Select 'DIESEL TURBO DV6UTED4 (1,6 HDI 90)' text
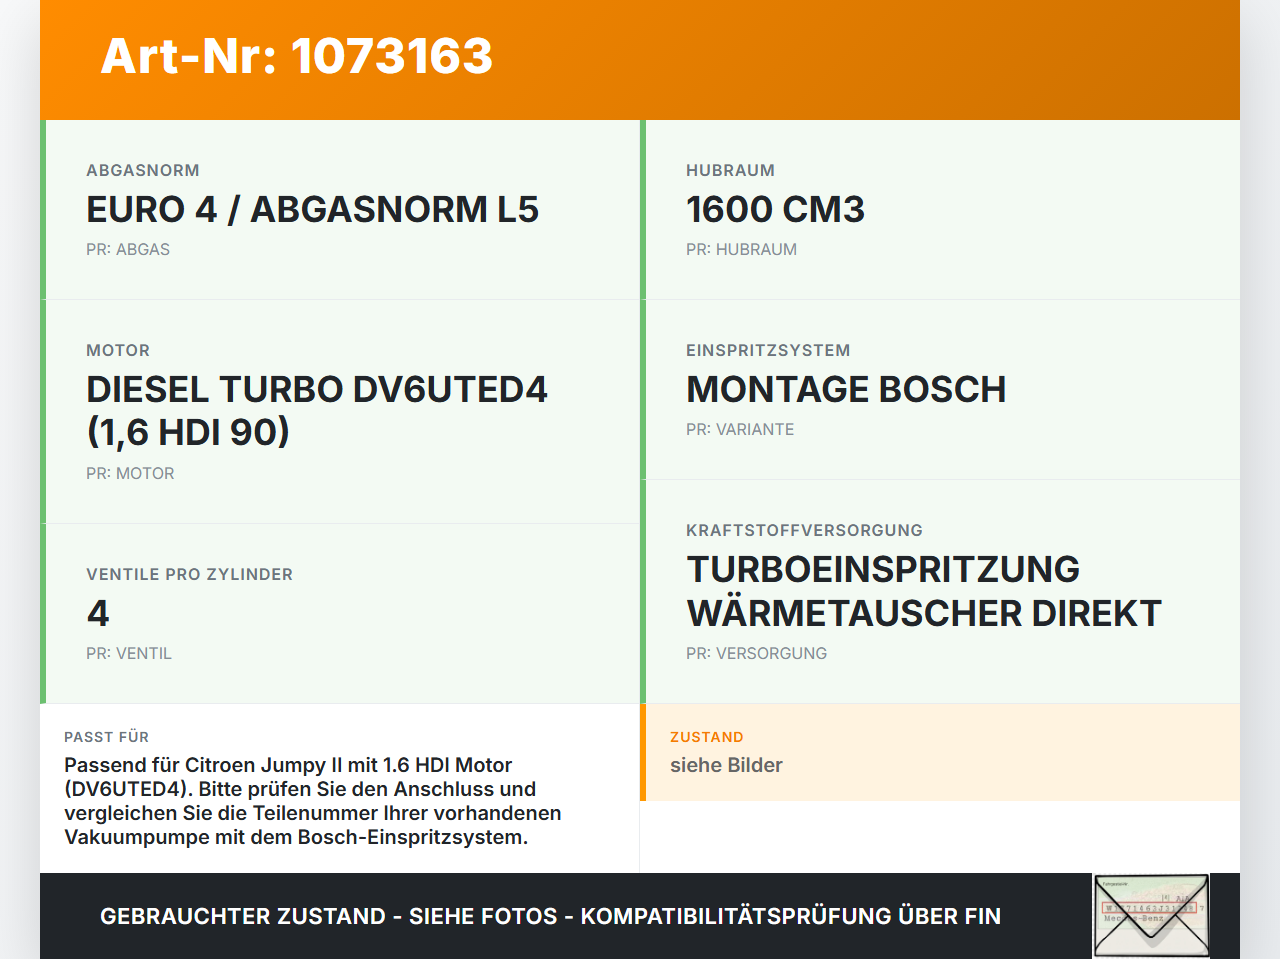The width and height of the screenshot is (1280, 959). coord(317,411)
